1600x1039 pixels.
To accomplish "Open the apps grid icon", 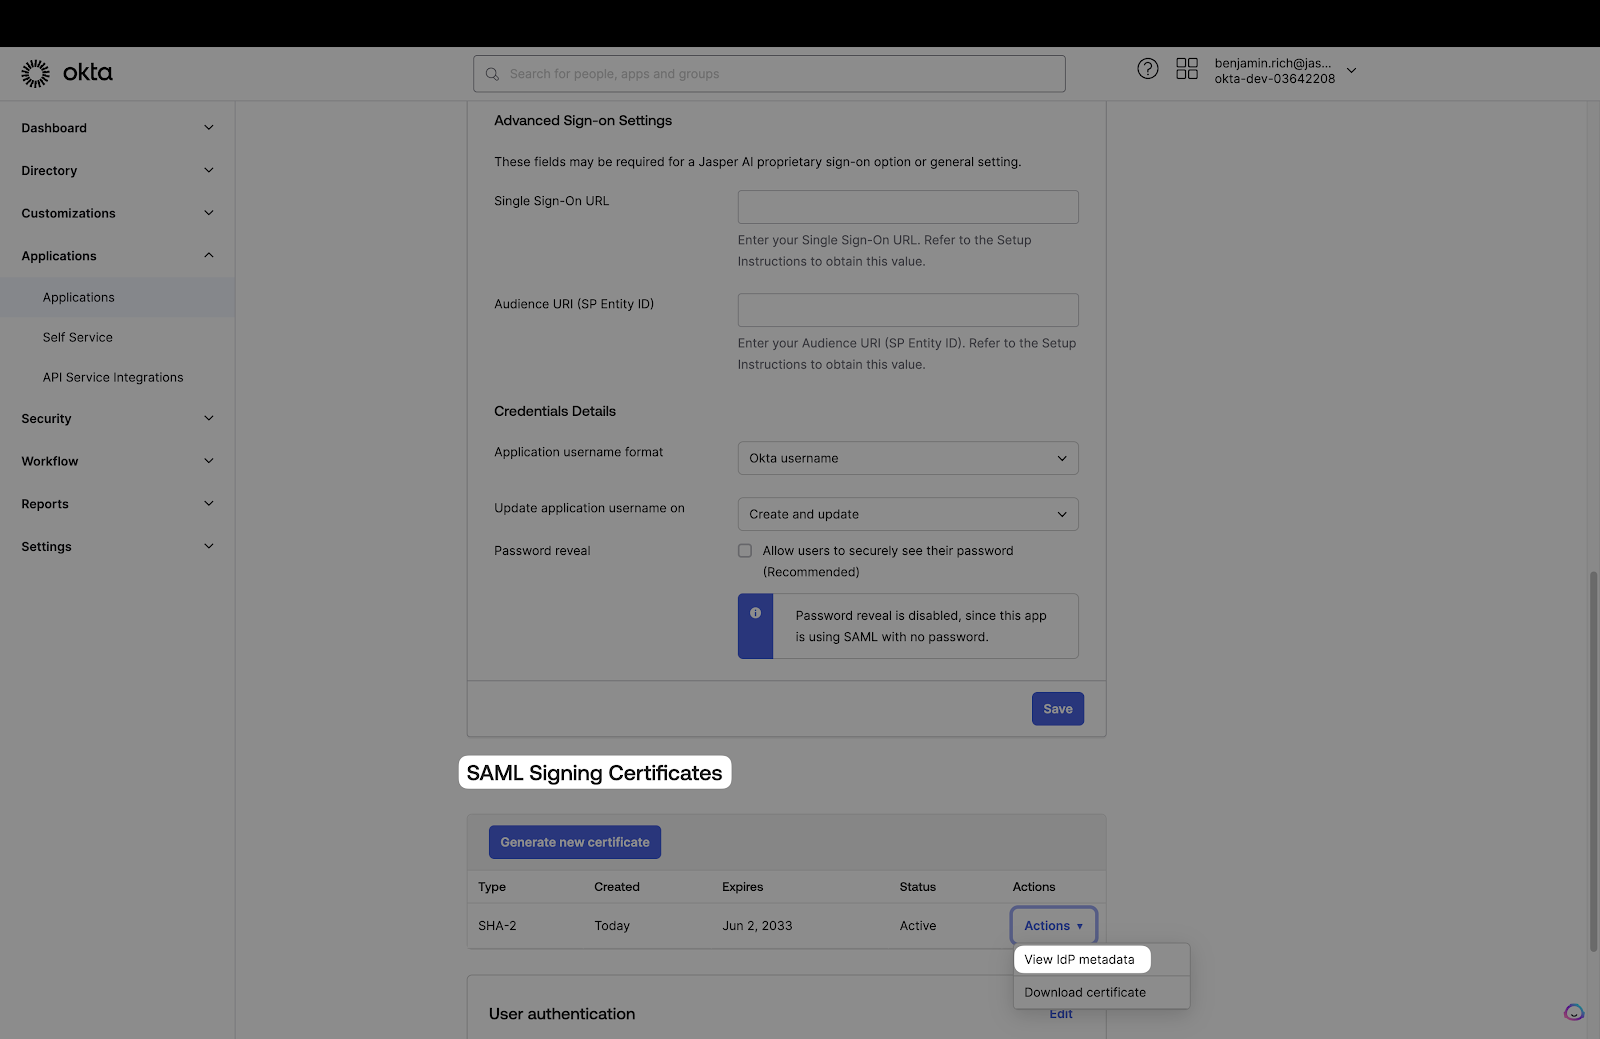I will (x=1186, y=69).
